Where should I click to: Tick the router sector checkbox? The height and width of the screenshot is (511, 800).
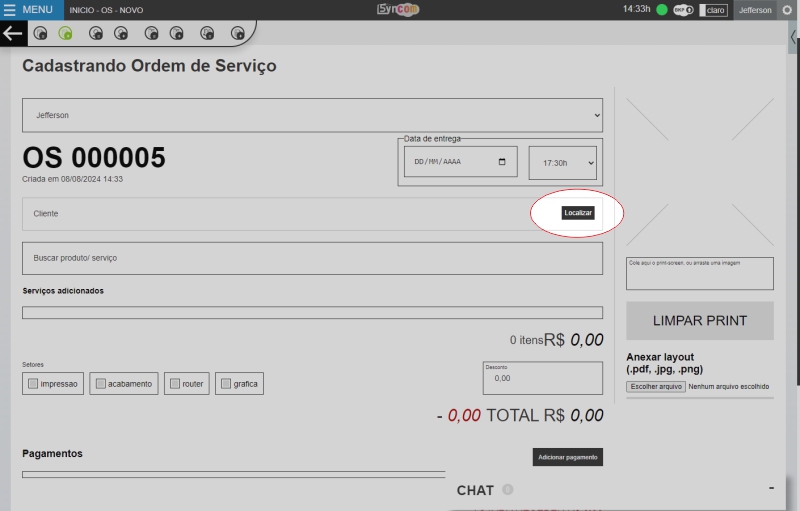174,383
